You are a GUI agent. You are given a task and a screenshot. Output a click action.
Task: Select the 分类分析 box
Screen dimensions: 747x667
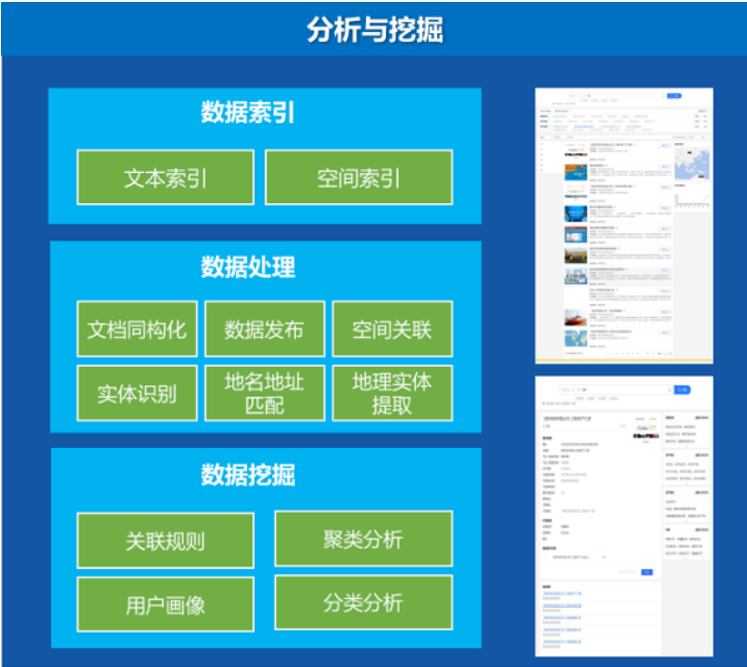[363, 602]
